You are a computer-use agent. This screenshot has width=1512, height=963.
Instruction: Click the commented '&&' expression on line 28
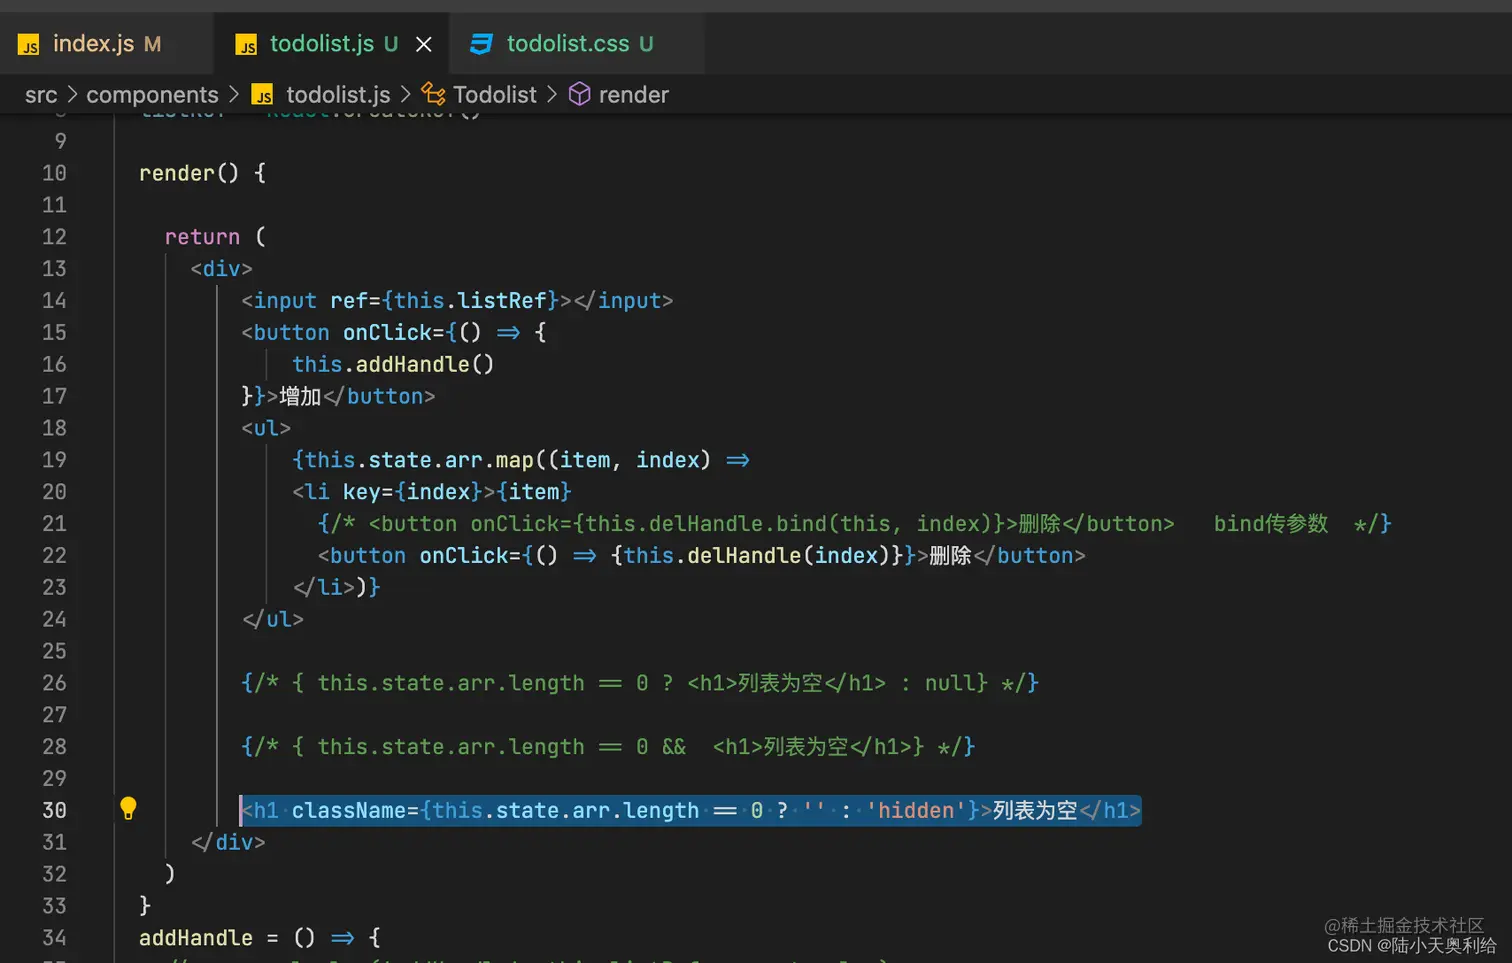(x=608, y=748)
